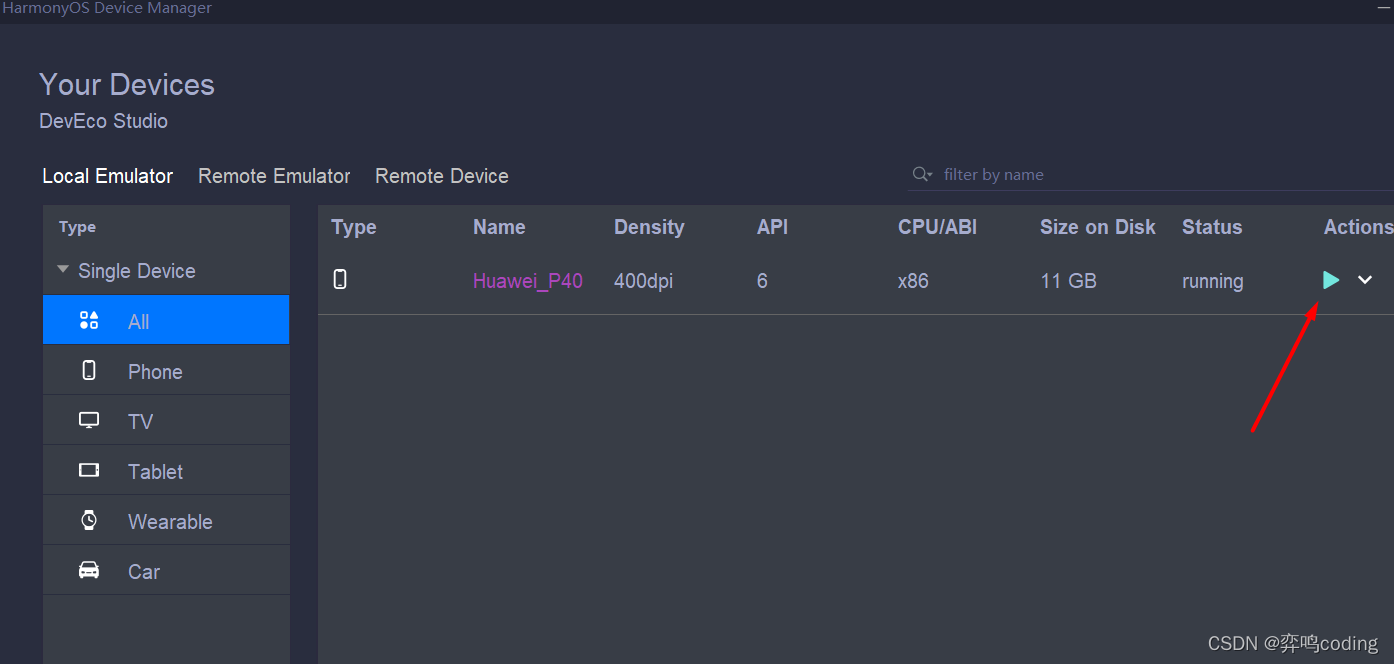Sort by the Status column header
The height and width of the screenshot is (664, 1394).
coord(1211,227)
